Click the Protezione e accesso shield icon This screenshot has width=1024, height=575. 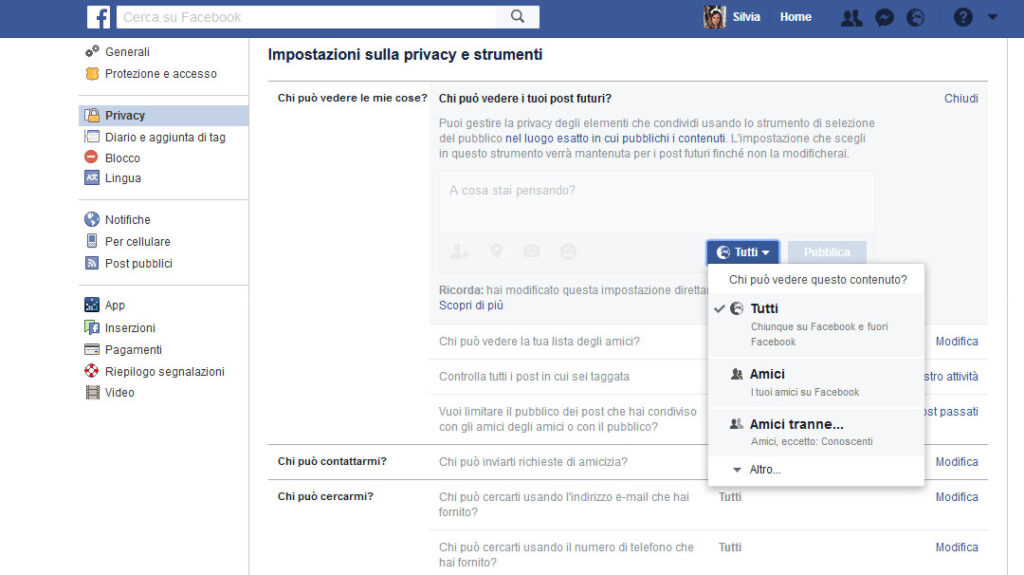[92, 74]
